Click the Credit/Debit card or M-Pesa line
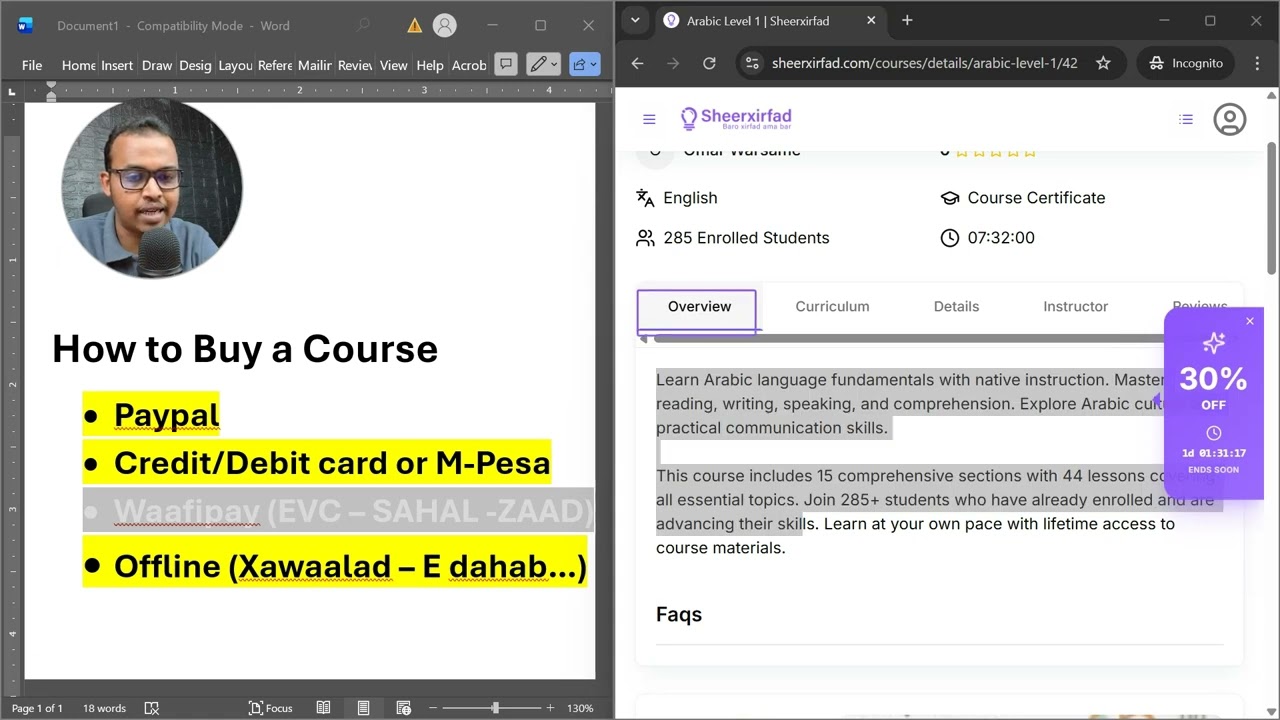 click(x=332, y=463)
